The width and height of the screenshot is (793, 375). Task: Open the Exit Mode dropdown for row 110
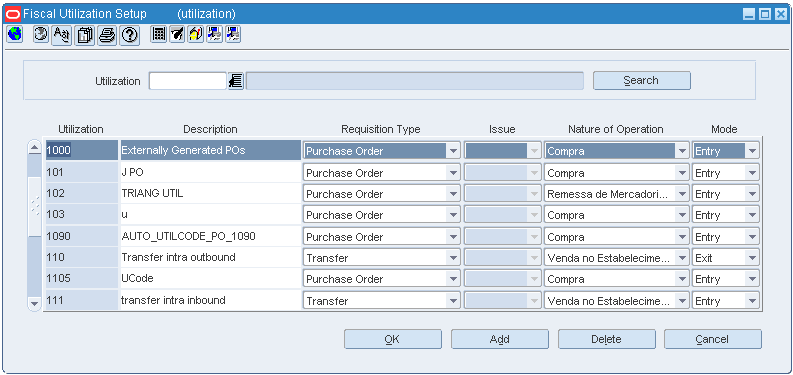coord(752,258)
